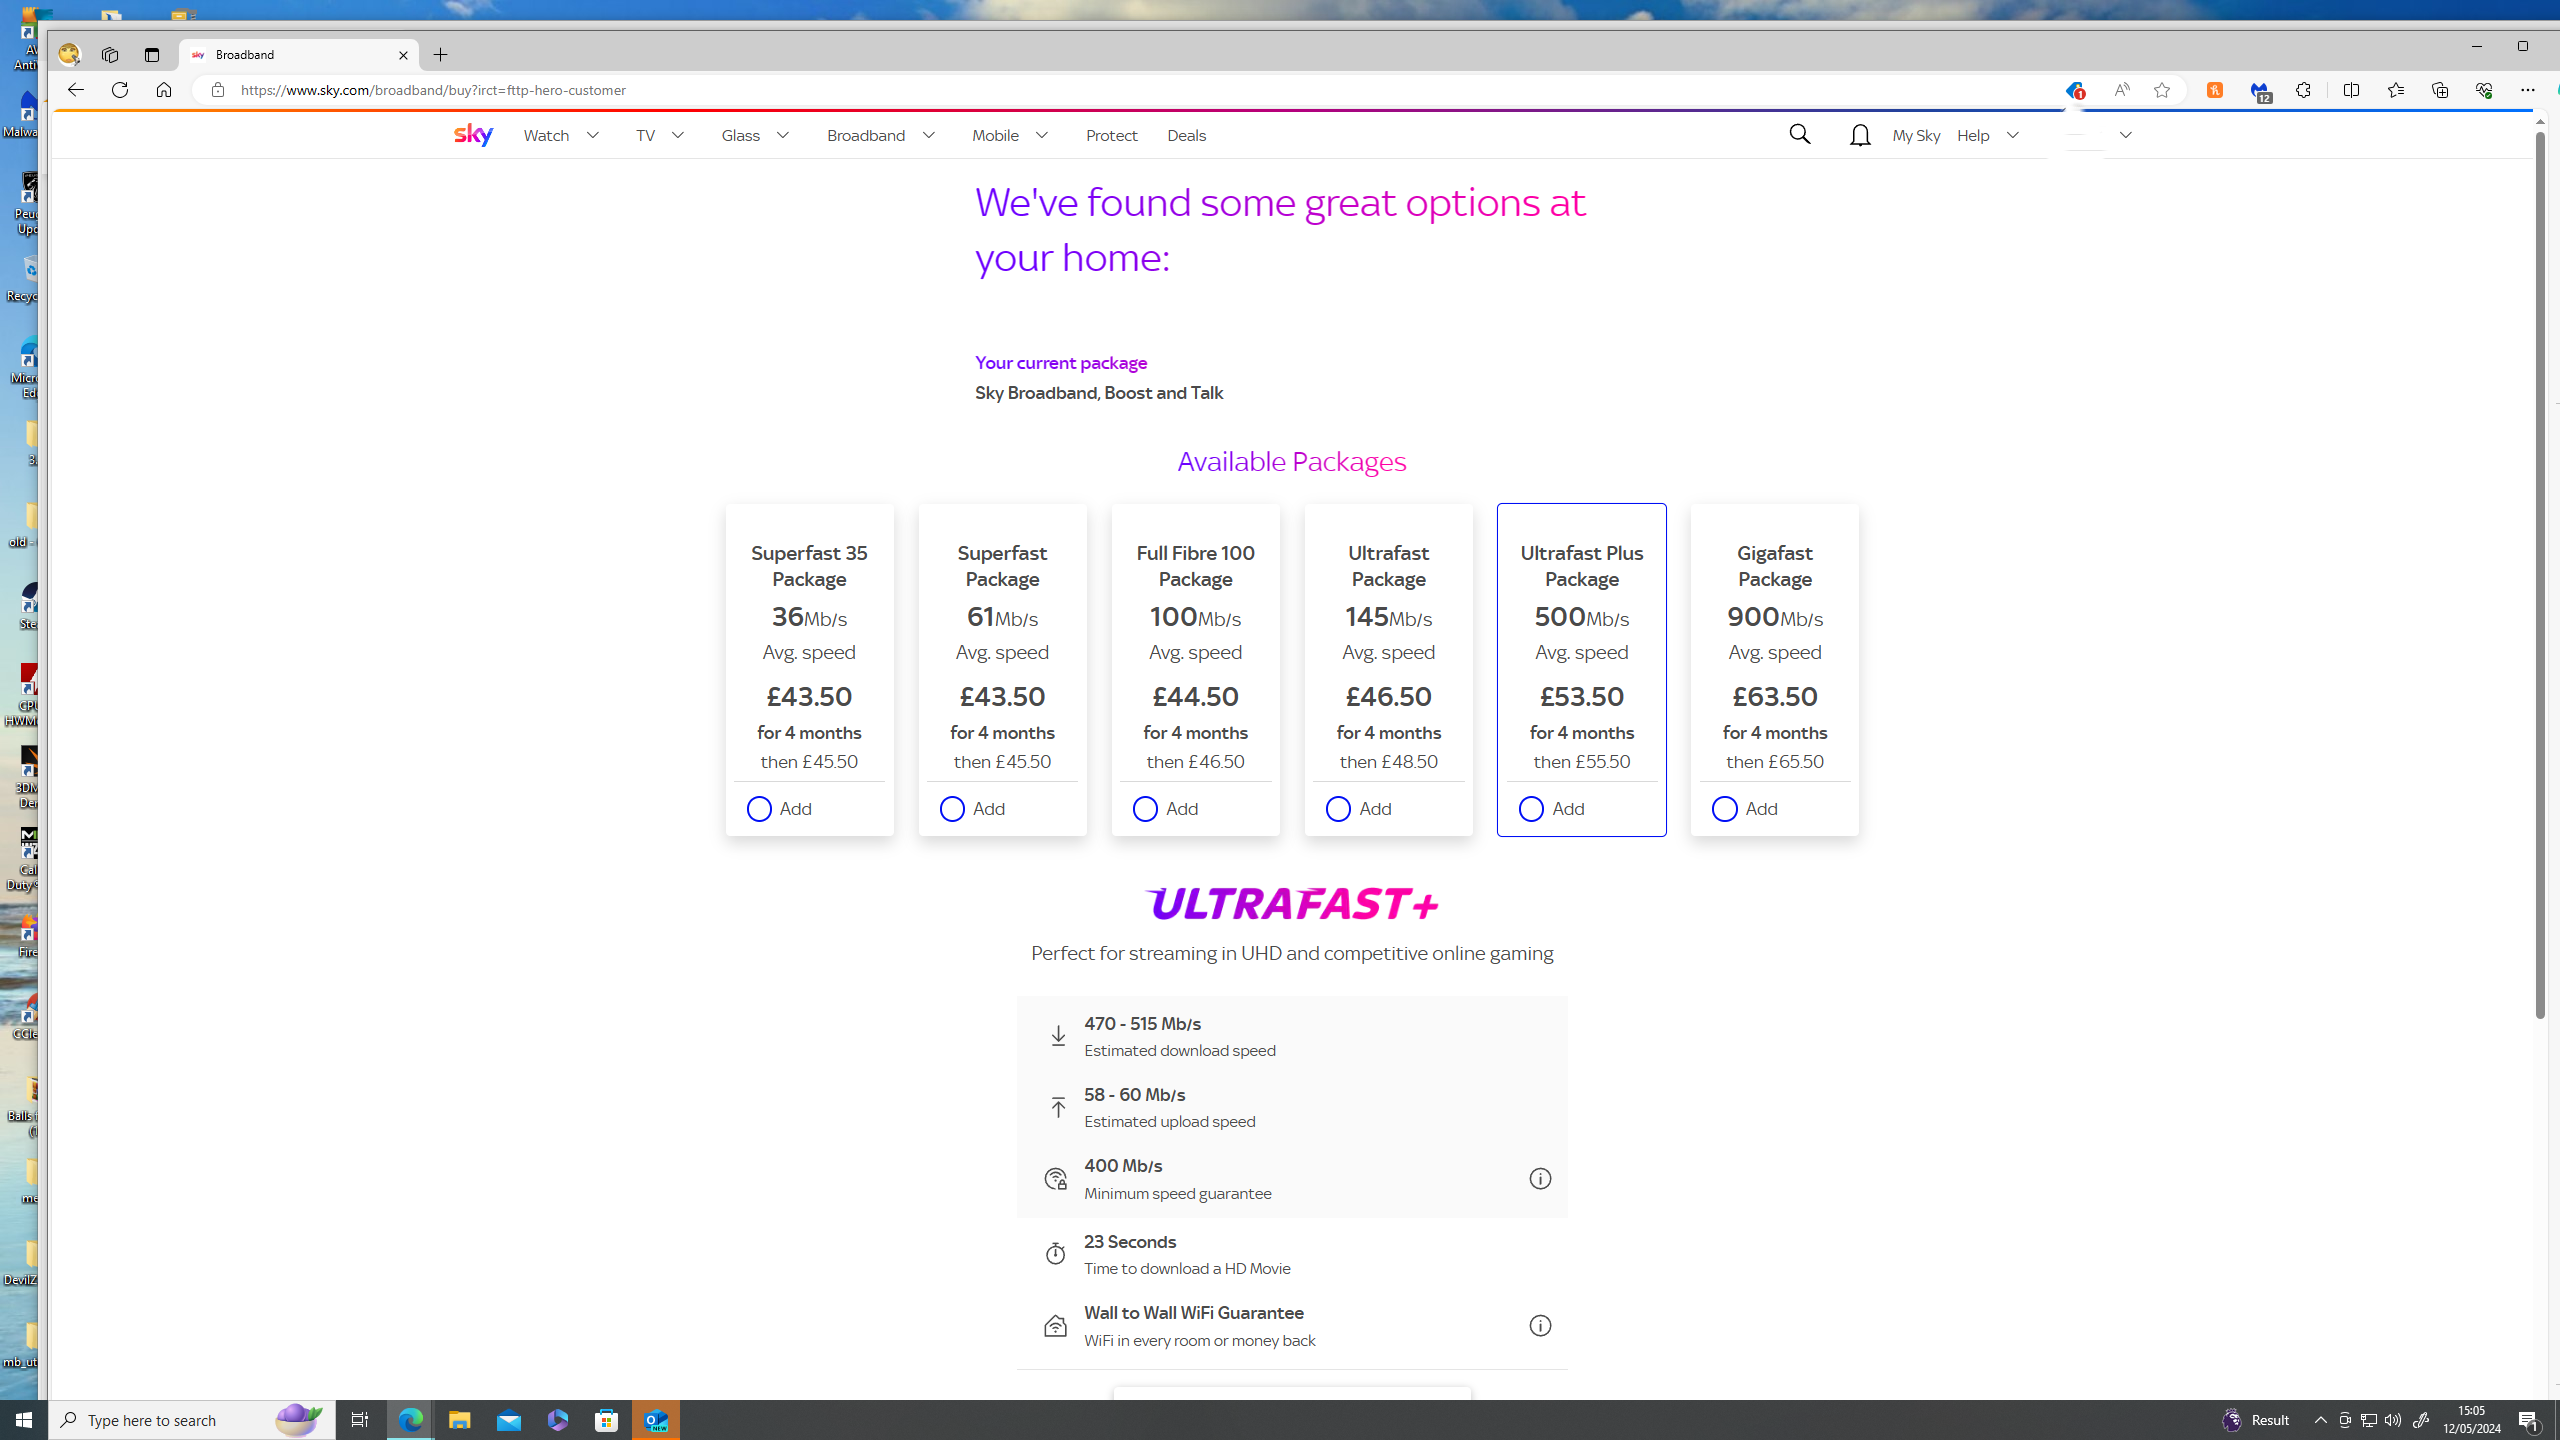The image size is (2560, 1440).
Task: Expand the Watch menu chevron
Action: 593,136
